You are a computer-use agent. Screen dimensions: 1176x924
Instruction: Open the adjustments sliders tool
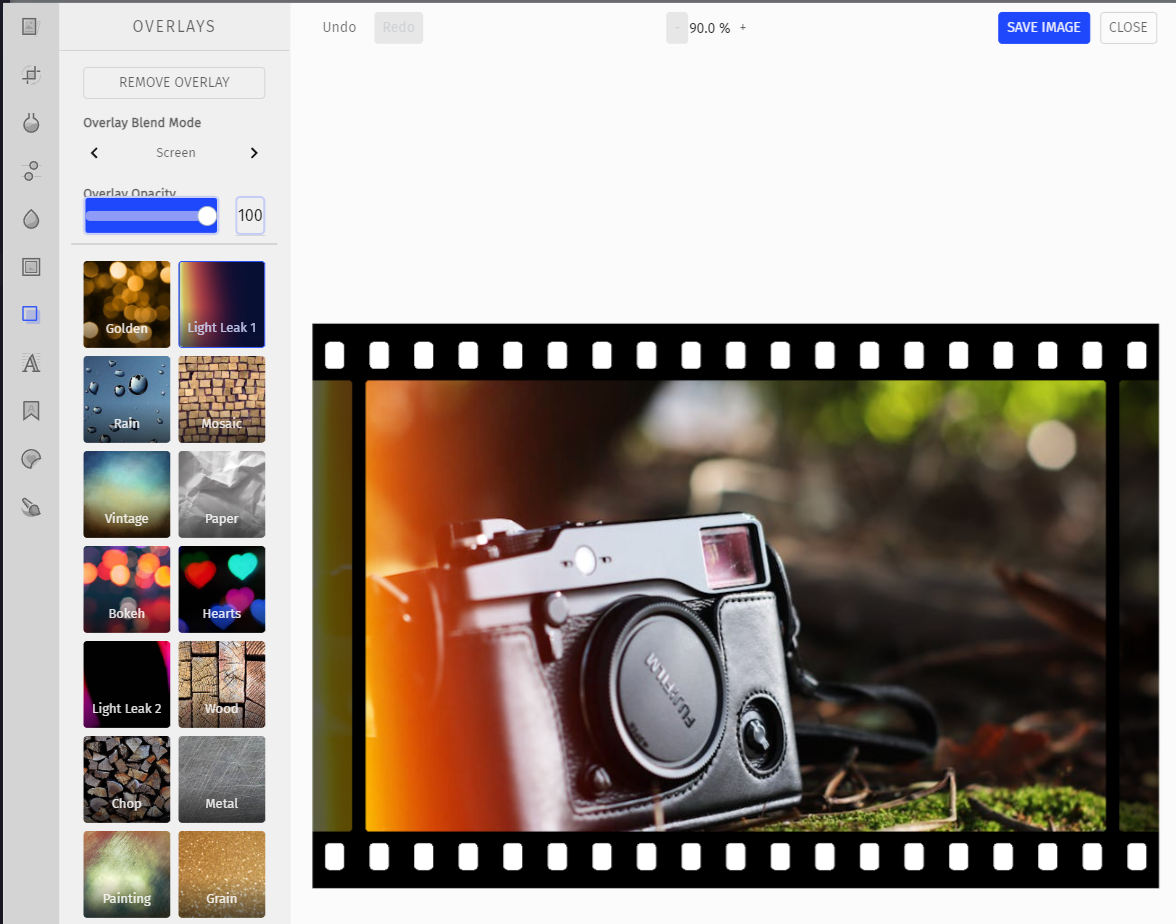click(x=31, y=170)
